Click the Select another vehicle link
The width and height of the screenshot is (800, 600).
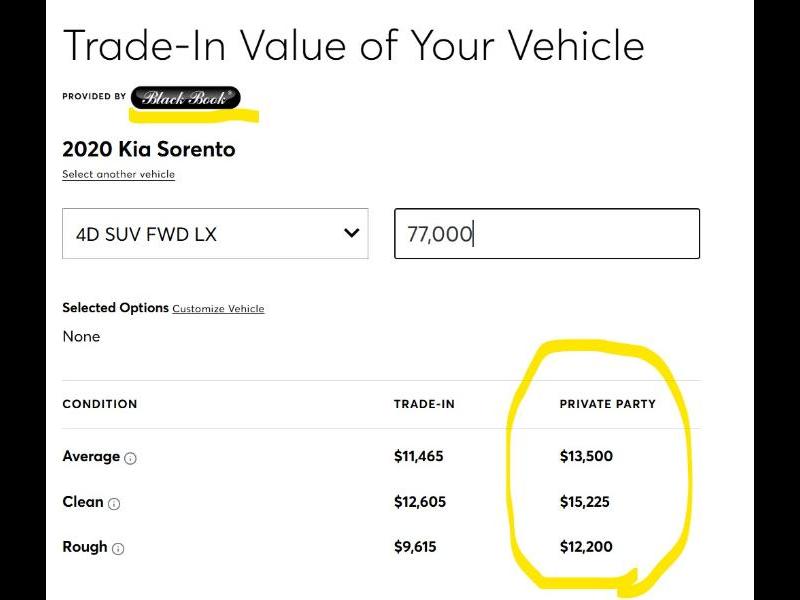pos(117,173)
